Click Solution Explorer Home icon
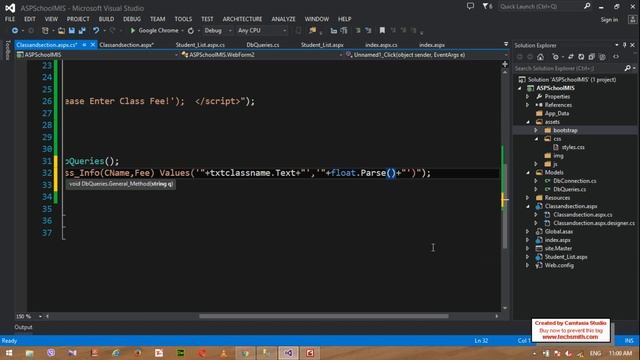 (540, 57)
